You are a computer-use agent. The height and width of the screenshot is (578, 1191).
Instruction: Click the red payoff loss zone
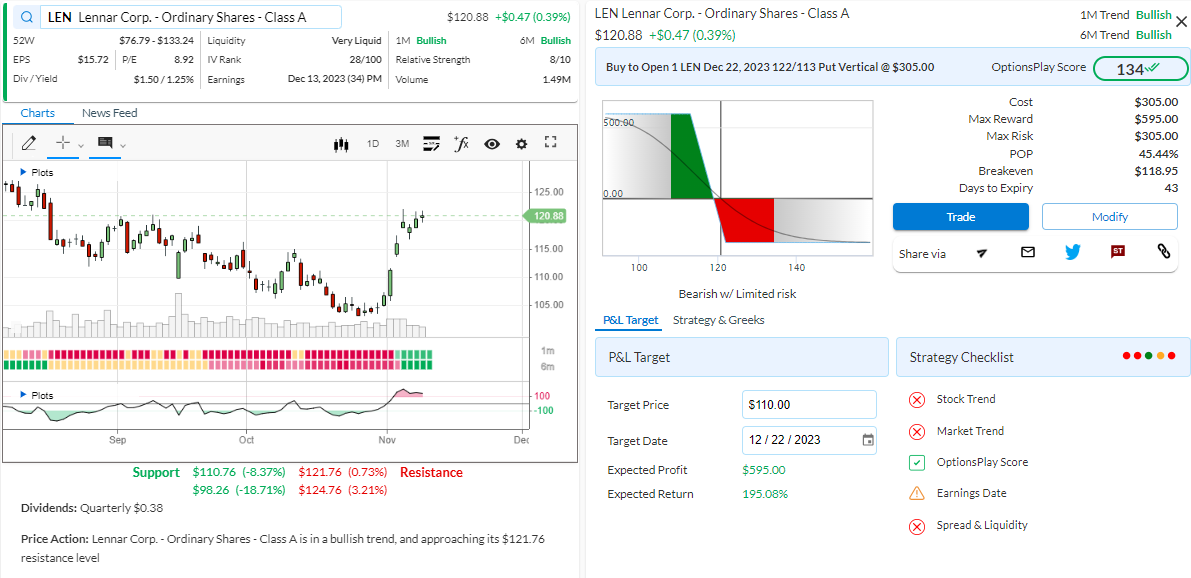746,220
